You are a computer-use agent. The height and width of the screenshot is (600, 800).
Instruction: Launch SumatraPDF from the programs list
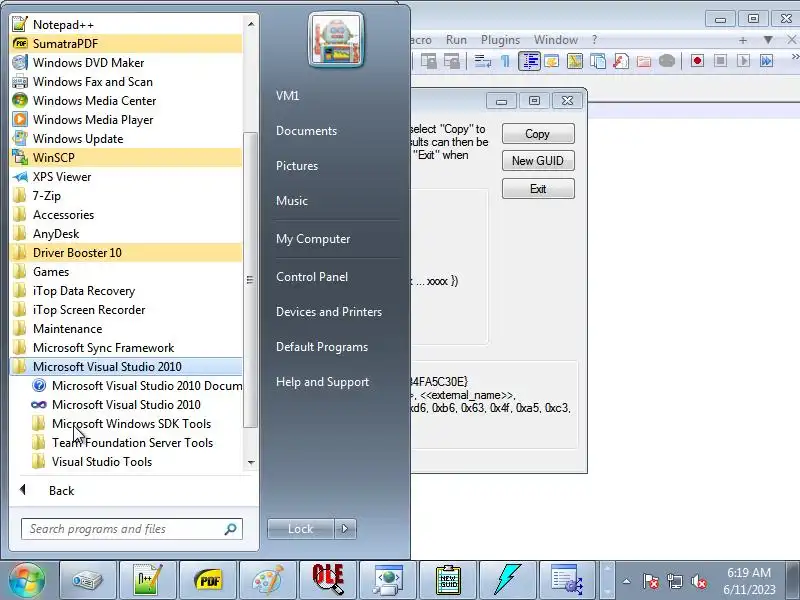126,43
